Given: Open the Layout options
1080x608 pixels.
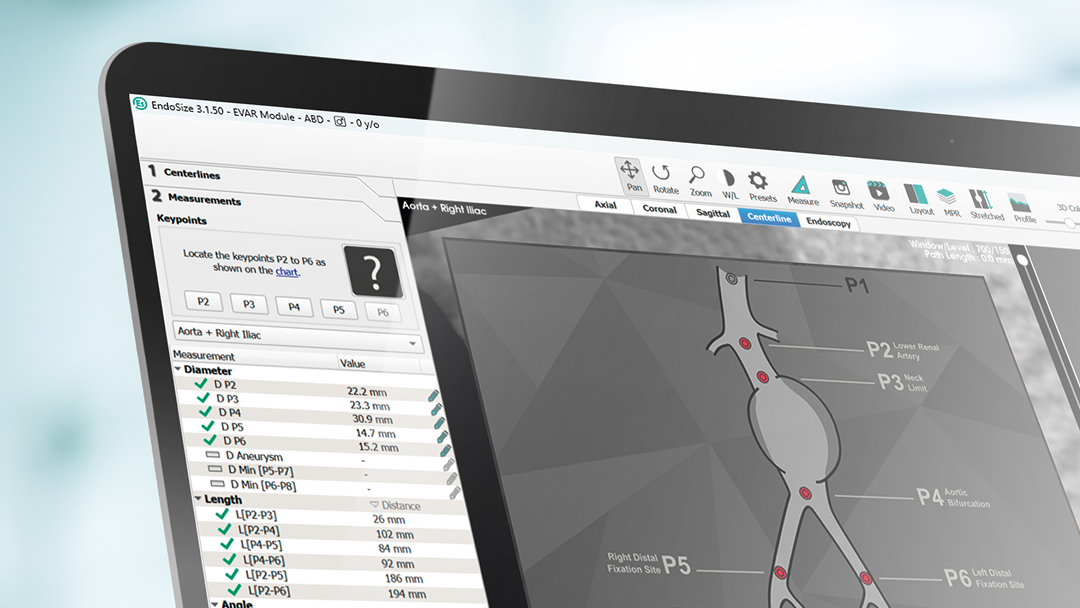Looking at the screenshot, I should tap(918, 199).
